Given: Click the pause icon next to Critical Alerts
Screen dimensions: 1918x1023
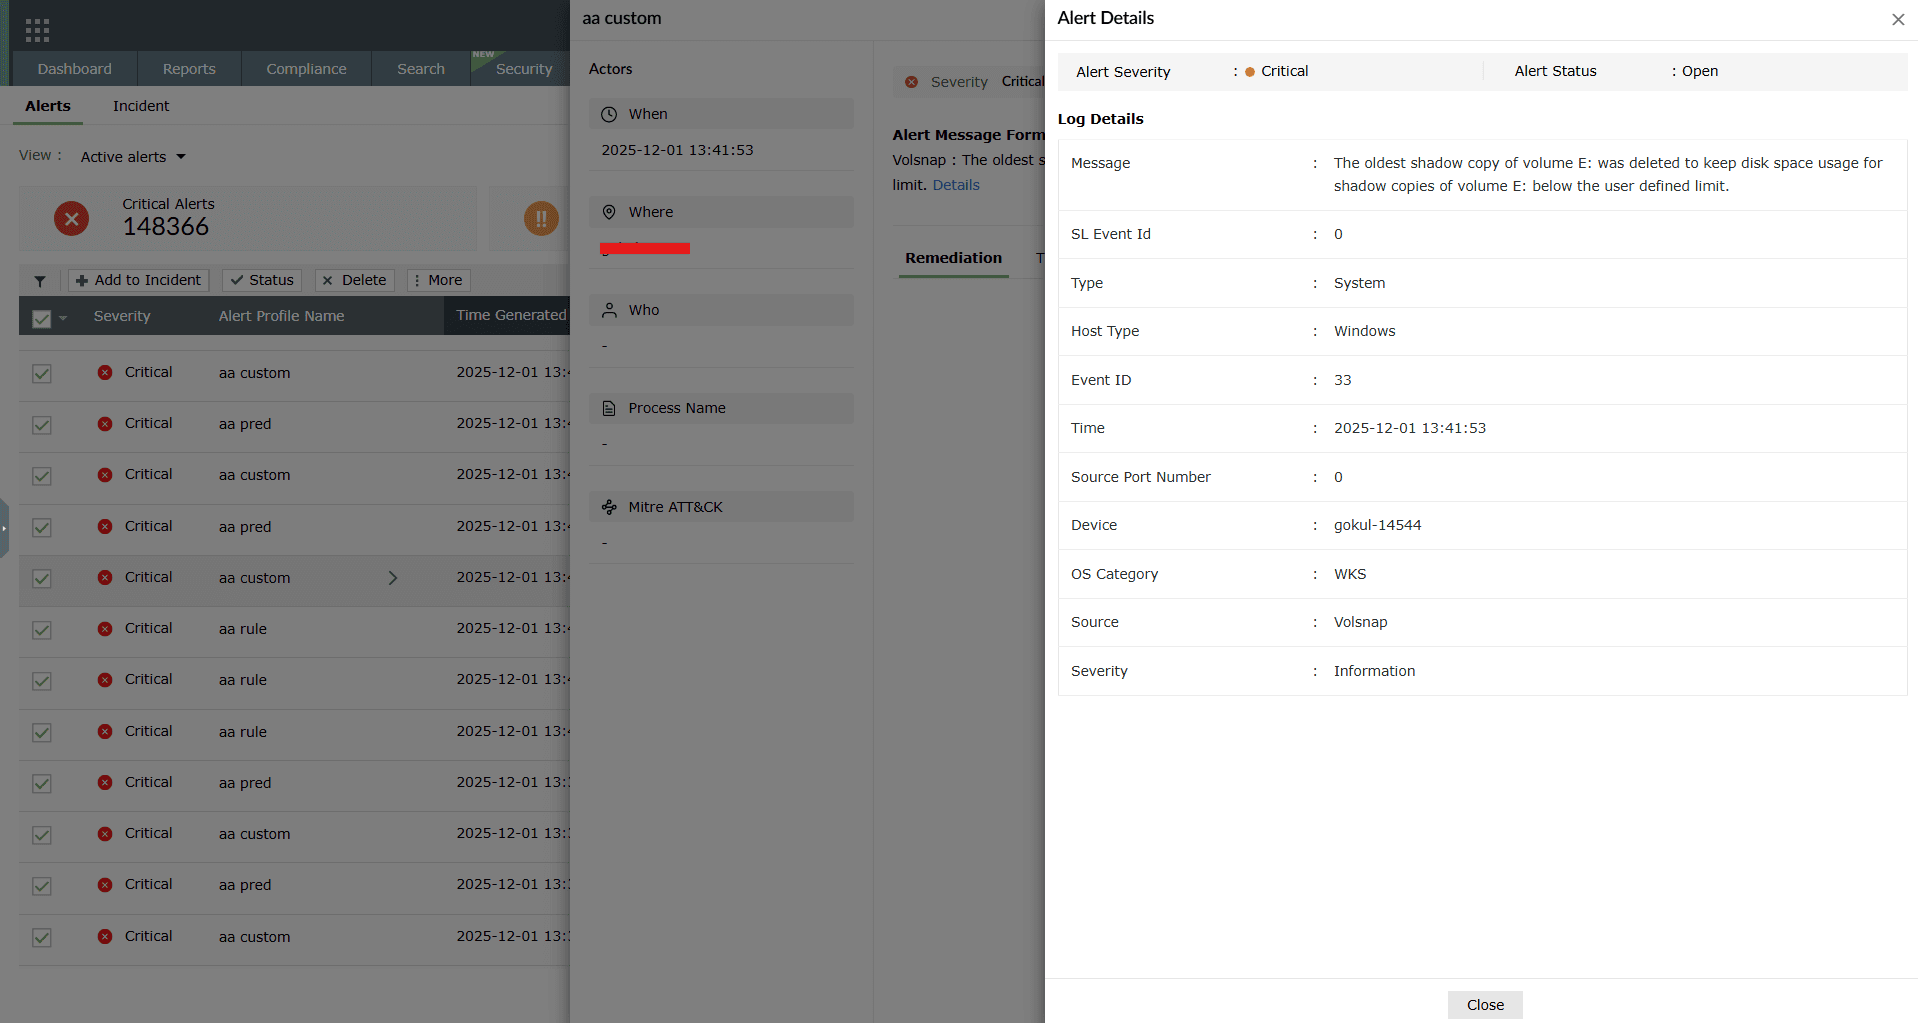Looking at the screenshot, I should 541,218.
